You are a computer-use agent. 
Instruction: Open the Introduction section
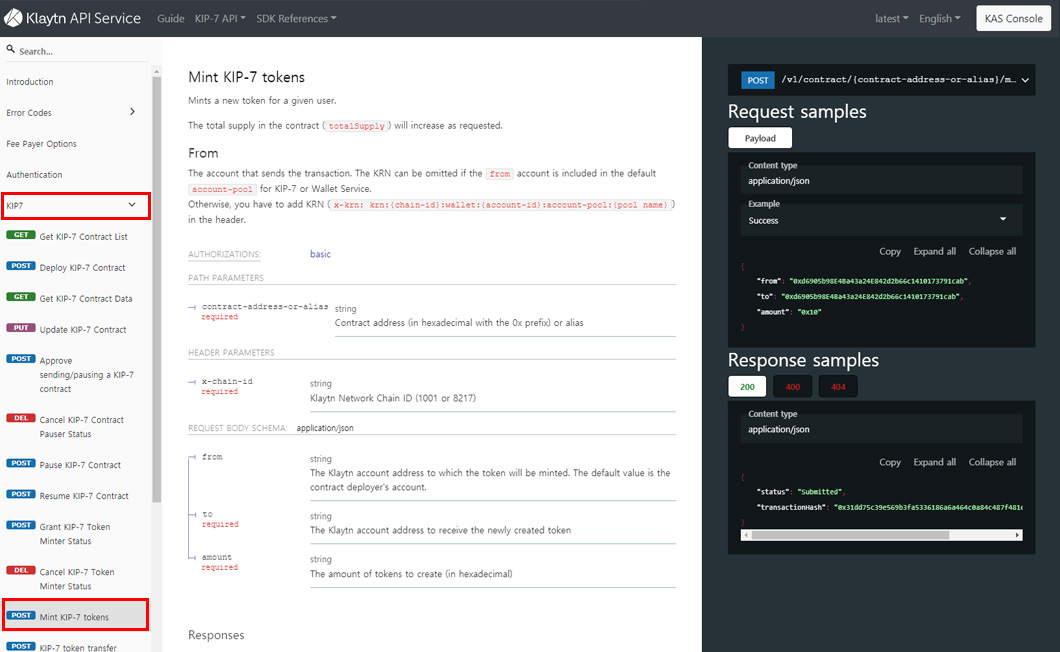point(30,82)
